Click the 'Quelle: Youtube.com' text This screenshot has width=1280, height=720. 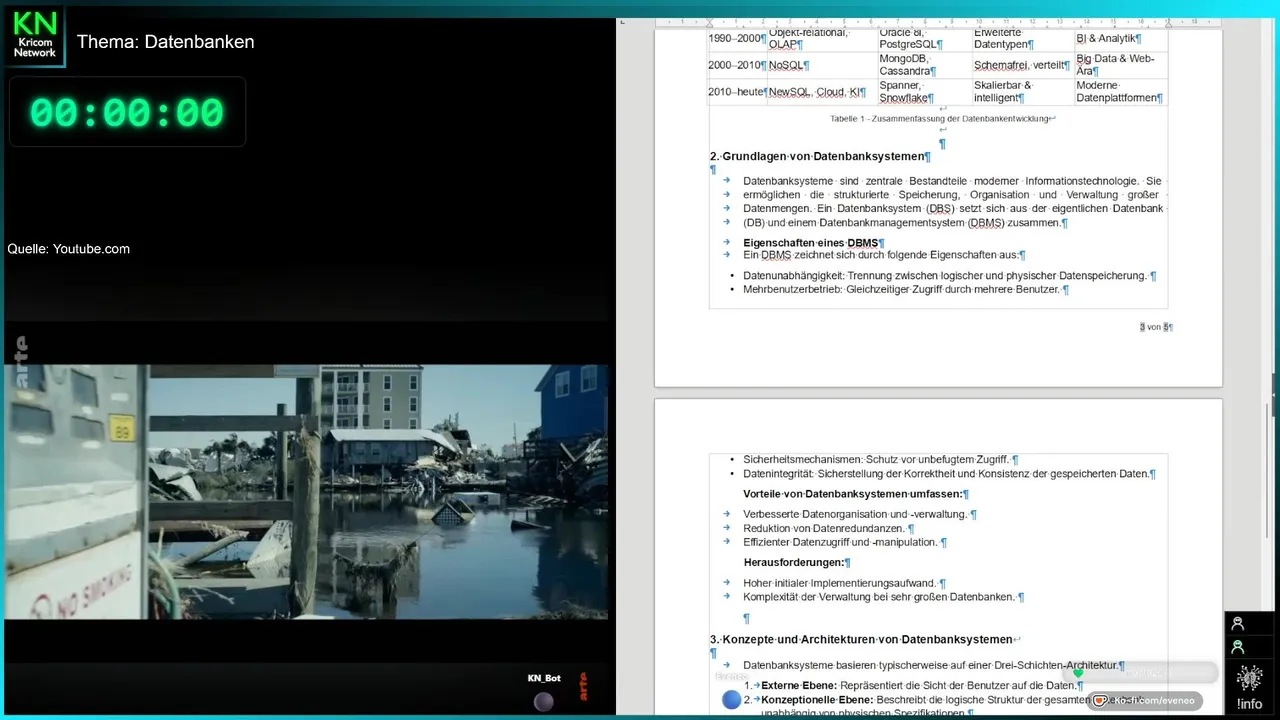coord(69,249)
